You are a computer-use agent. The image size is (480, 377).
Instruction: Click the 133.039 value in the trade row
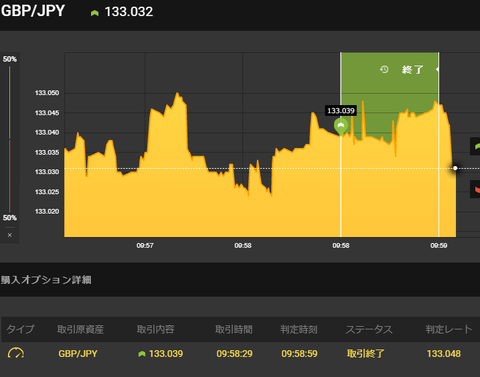[166, 354]
